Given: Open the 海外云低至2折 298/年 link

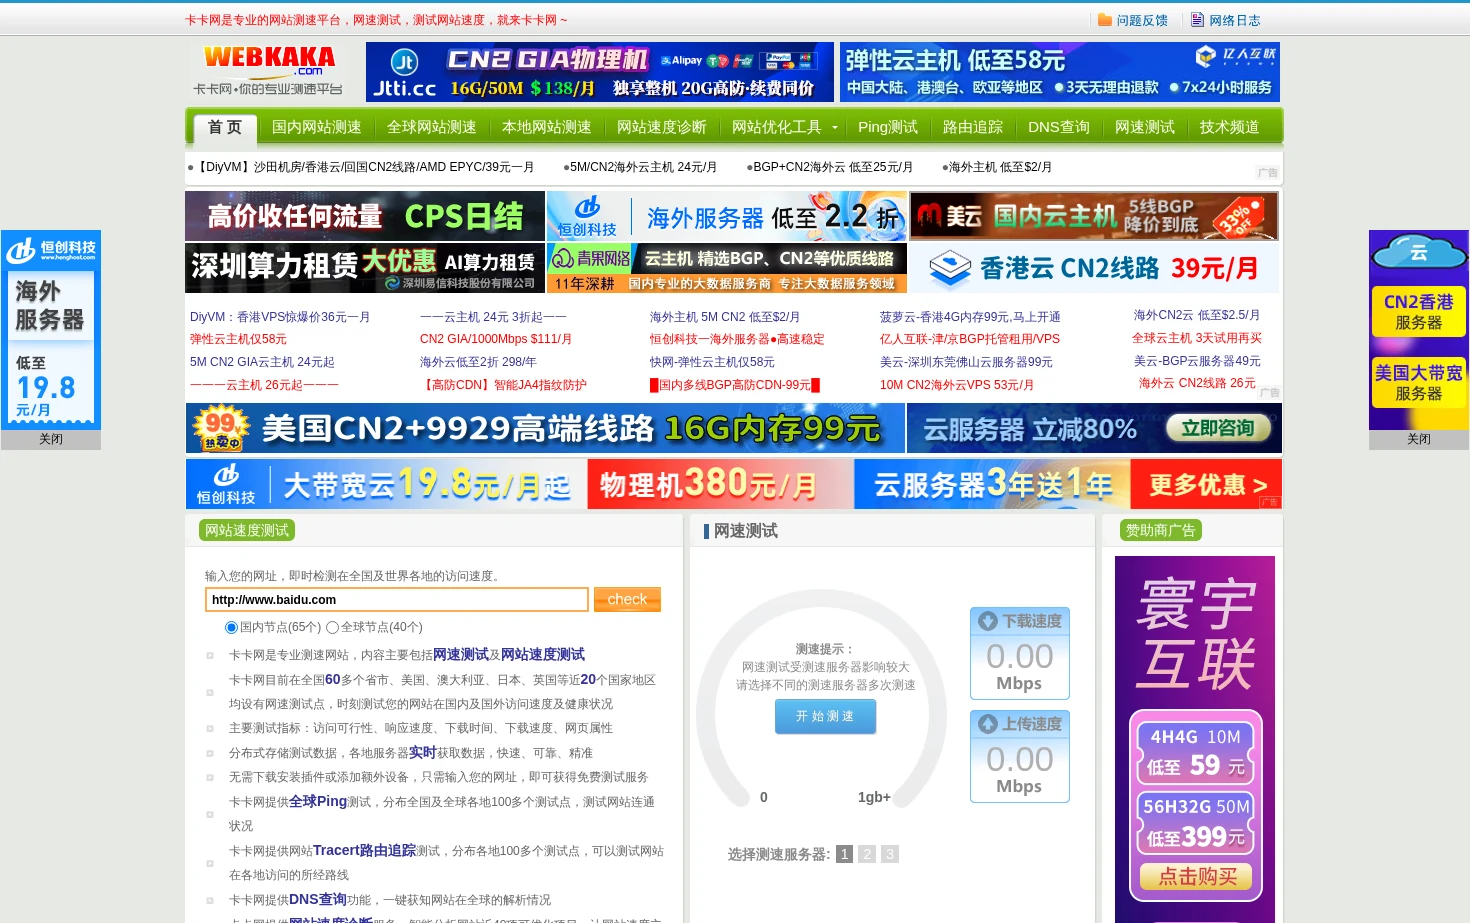Looking at the screenshot, I should (x=478, y=362).
